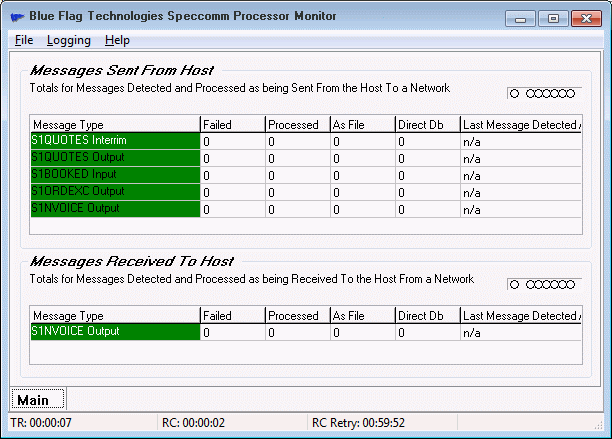This screenshot has width=612, height=439.
Task: Click Processed column header in Received To Host table
Action: coord(296,316)
